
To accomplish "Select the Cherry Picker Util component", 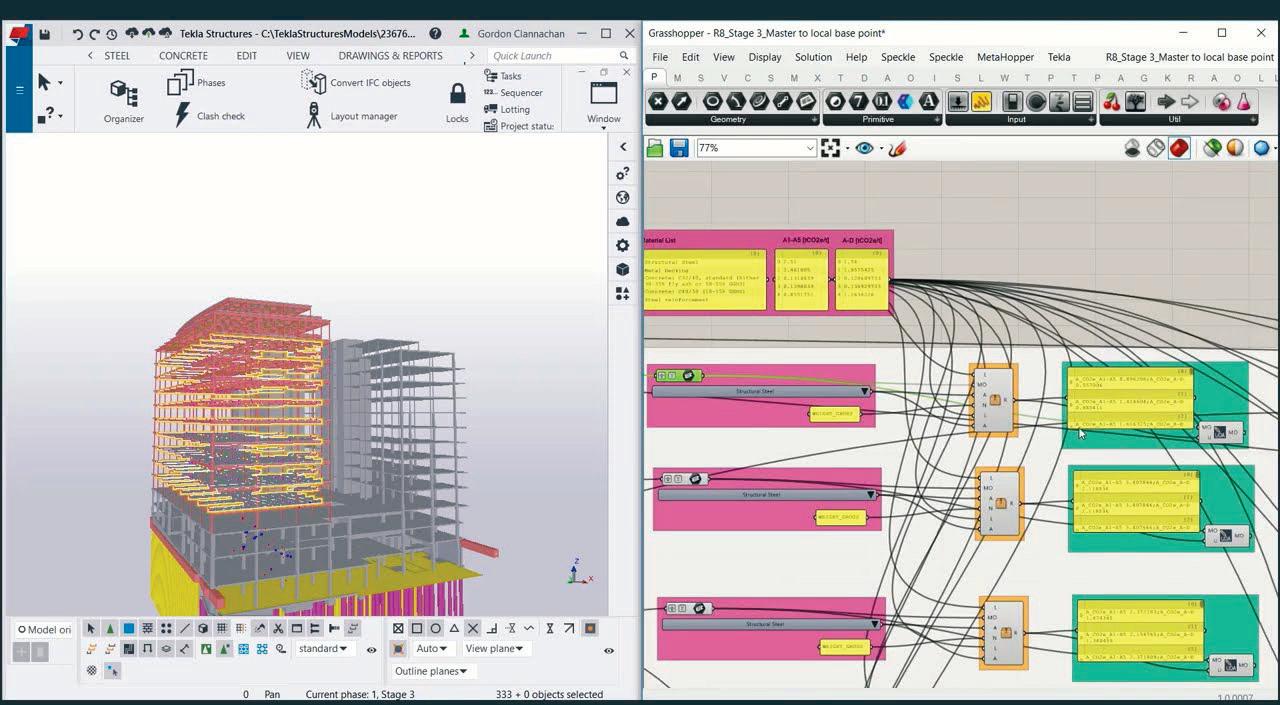I will click(1111, 101).
